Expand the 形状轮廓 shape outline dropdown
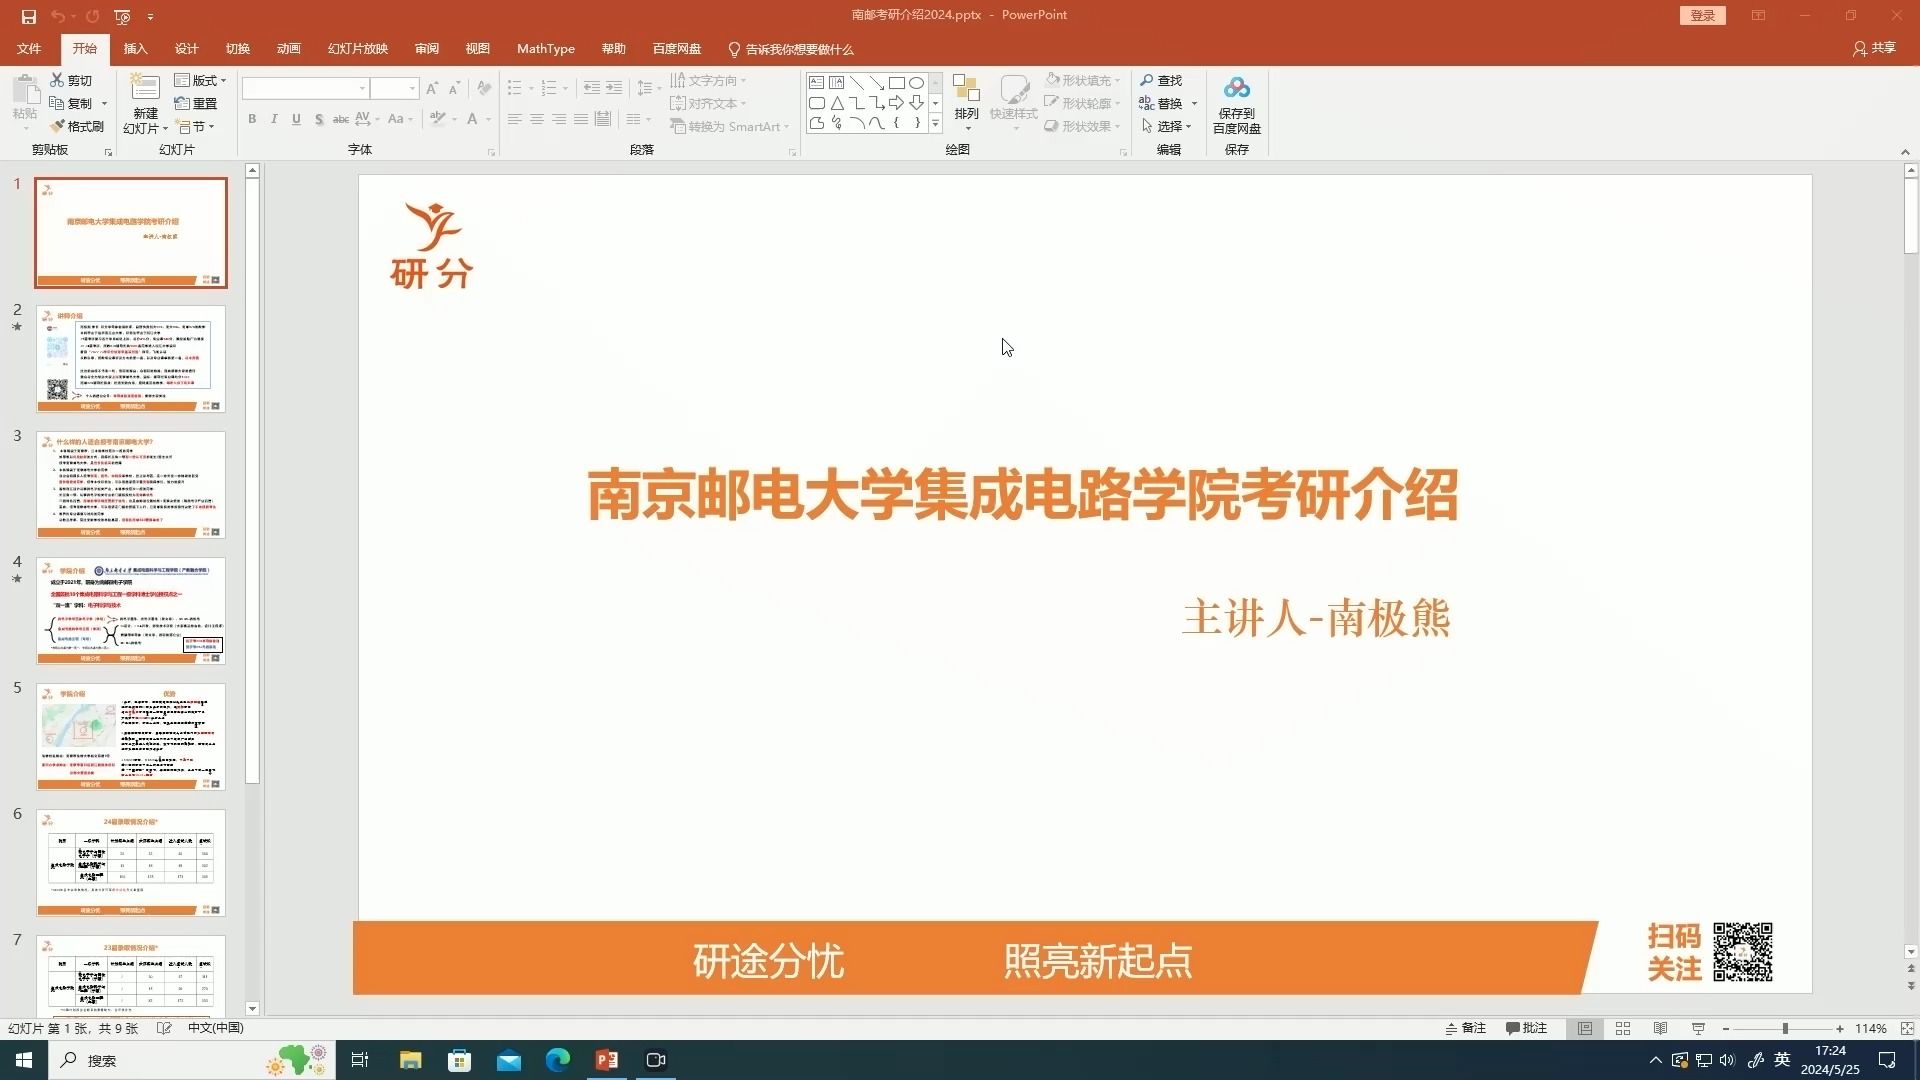The height and width of the screenshot is (1080, 1920). click(1117, 103)
